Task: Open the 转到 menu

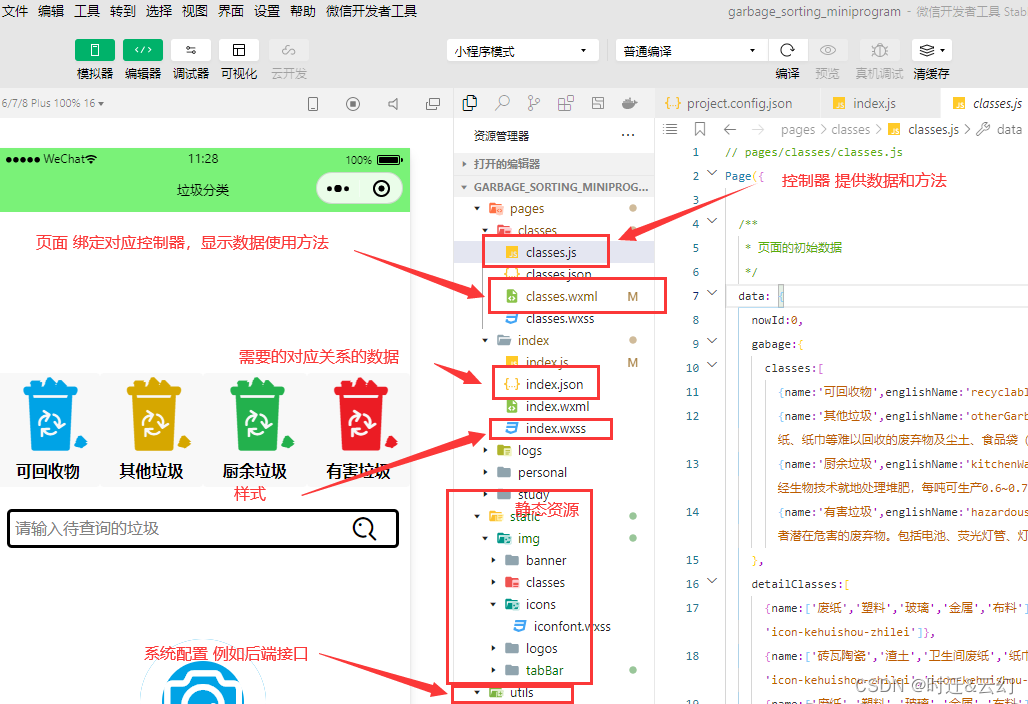Action: (123, 11)
